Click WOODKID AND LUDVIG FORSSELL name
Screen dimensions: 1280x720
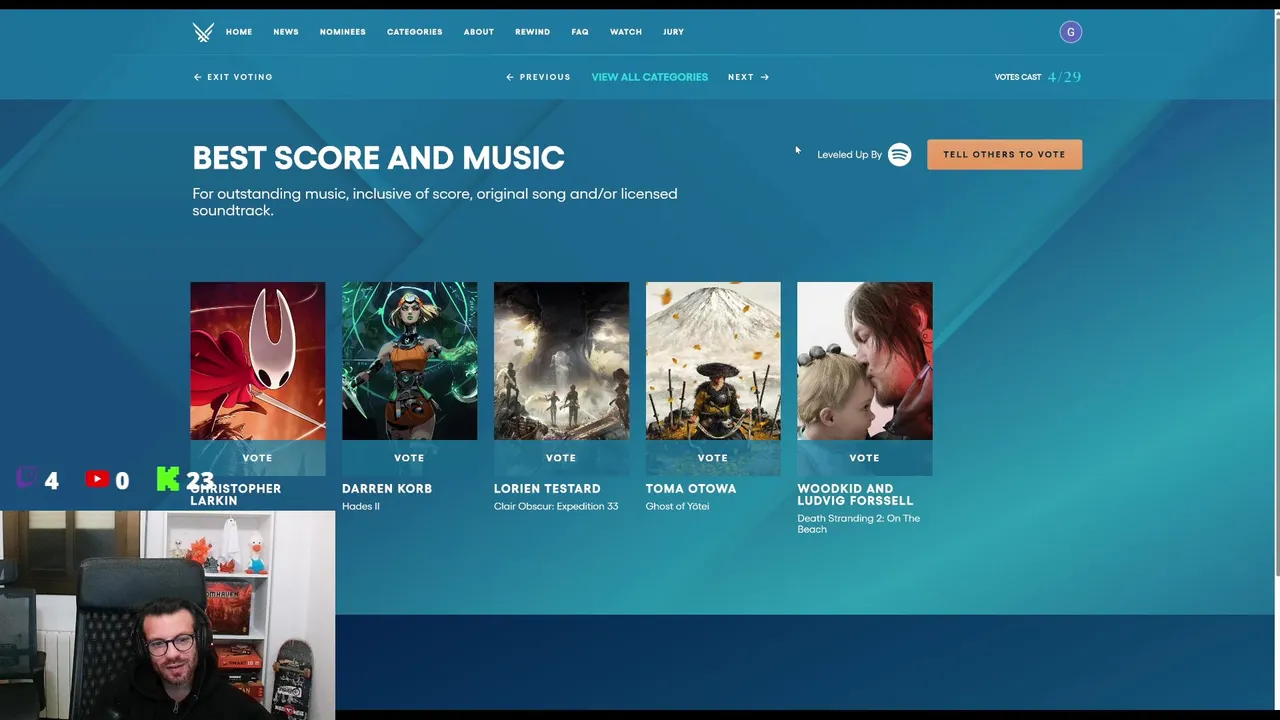pos(855,495)
